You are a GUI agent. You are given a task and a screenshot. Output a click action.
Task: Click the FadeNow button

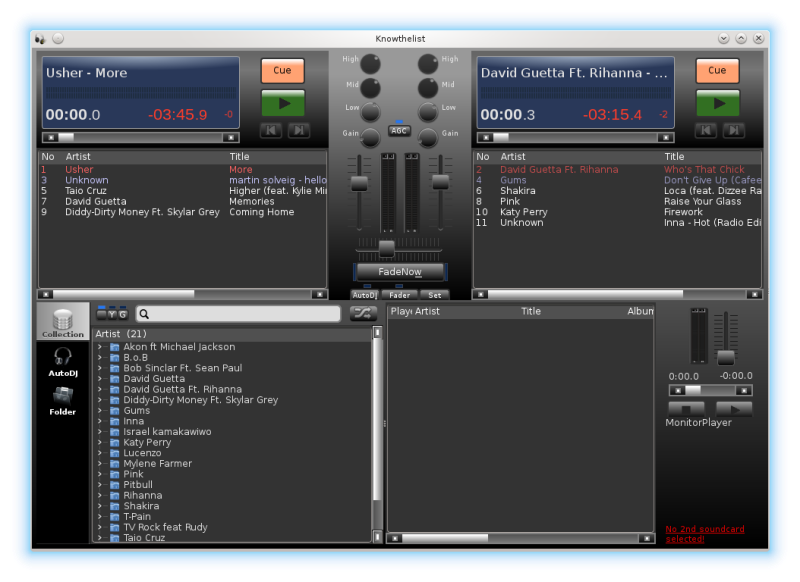pos(400,272)
